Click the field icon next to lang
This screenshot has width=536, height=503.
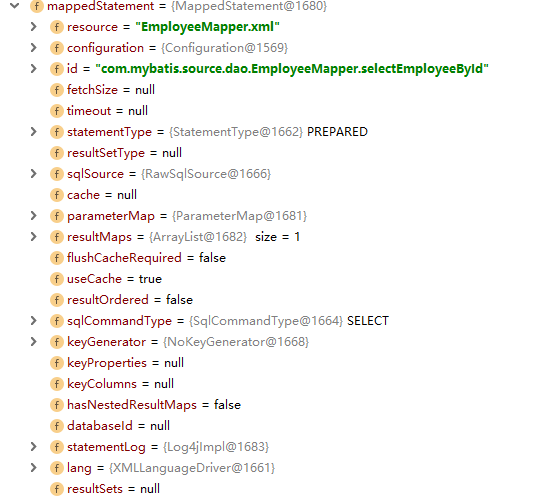click(x=57, y=468)
